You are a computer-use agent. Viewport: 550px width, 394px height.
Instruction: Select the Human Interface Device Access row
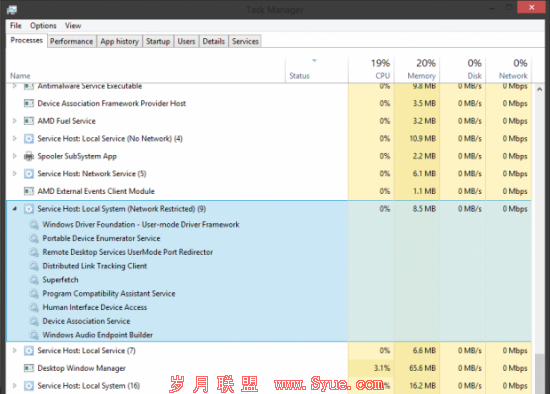tap(269, 307)
